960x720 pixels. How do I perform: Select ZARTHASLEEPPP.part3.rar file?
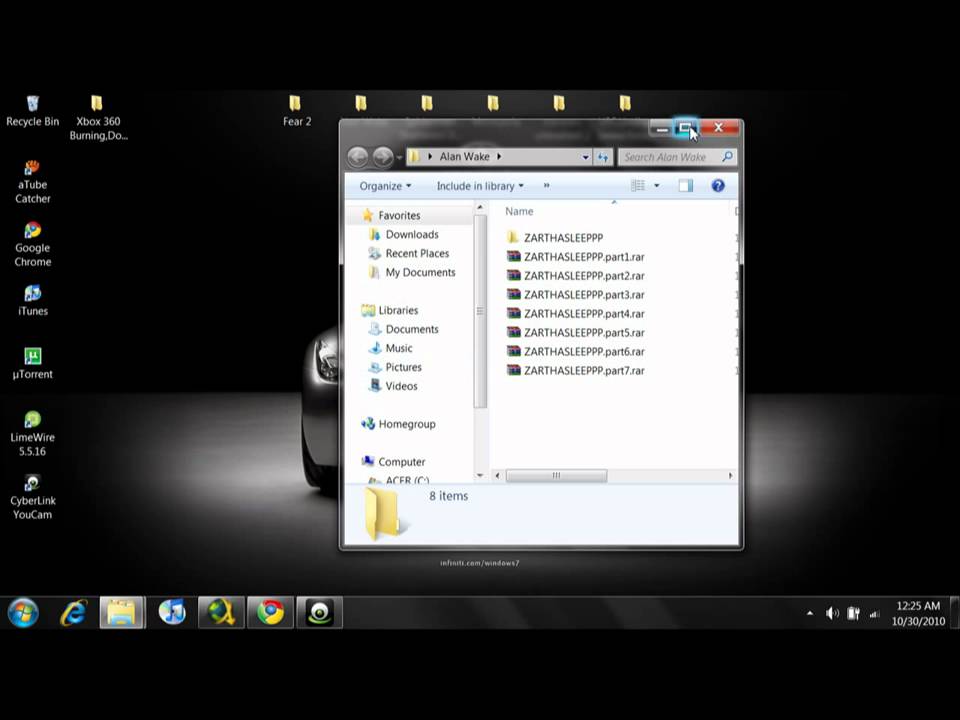click(x=583, y=294)
